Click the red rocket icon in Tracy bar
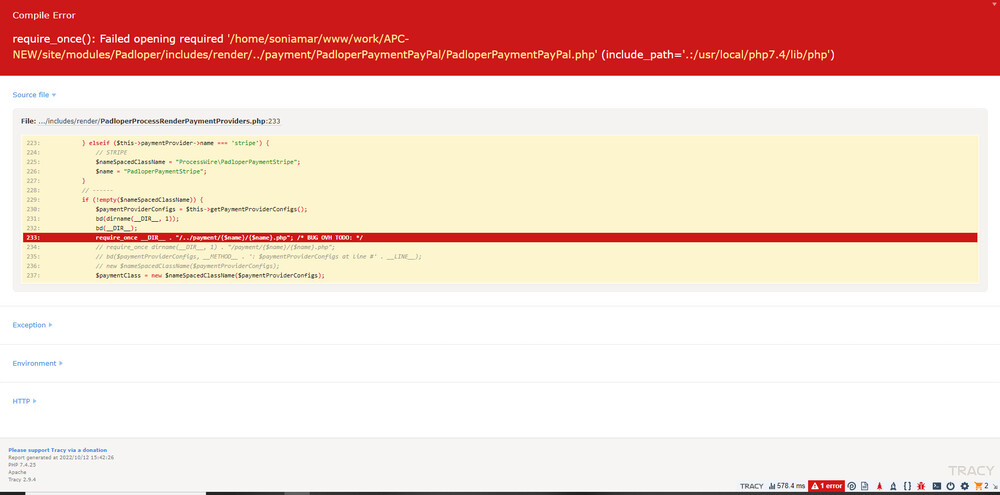This screenshot has width=1000, height=495. click(879, 486)
